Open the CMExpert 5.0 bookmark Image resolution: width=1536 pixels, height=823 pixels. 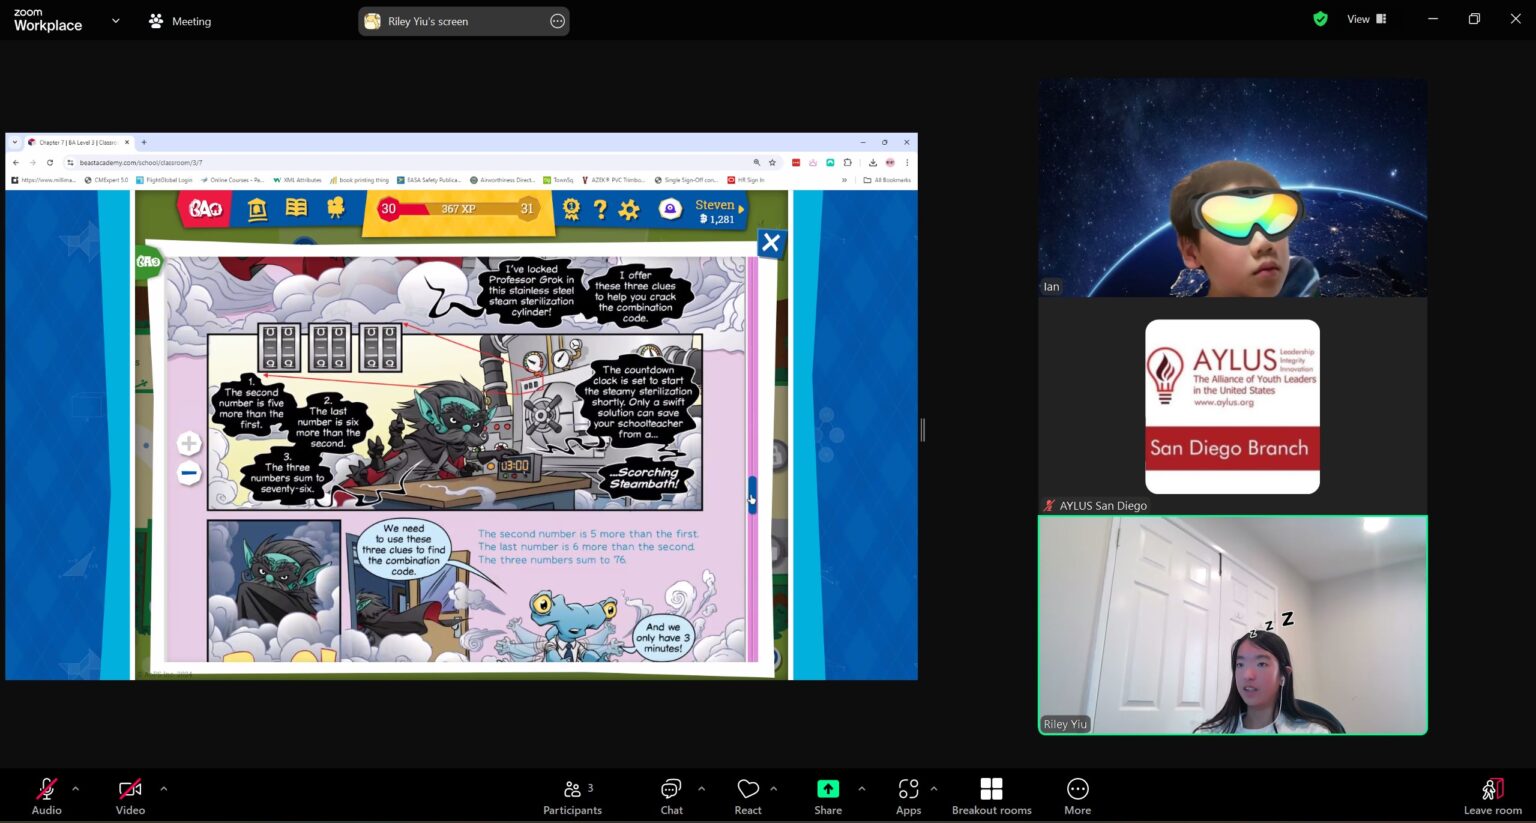[x=107, y=180]
